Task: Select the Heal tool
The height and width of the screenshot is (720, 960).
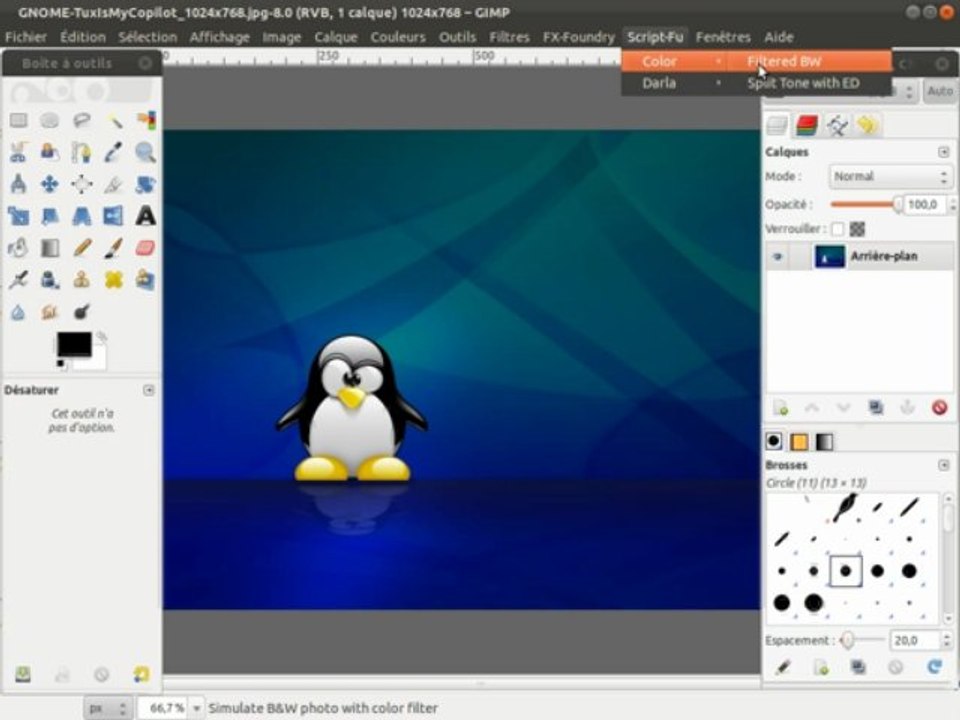Action: coord(114,280)
